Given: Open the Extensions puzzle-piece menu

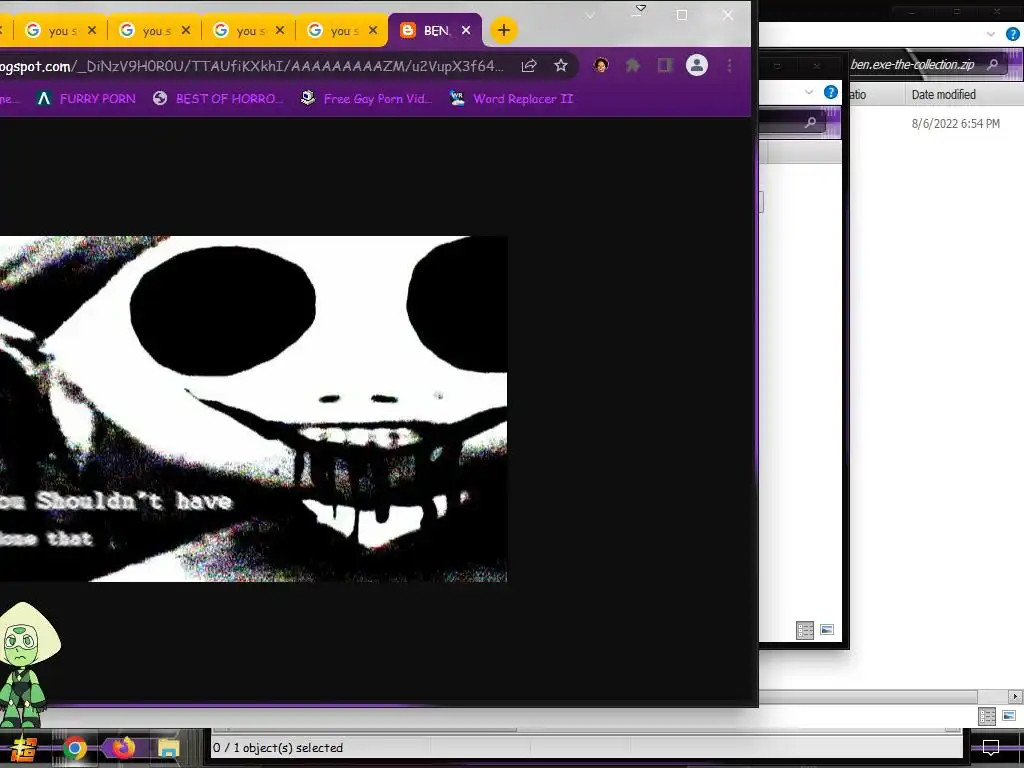Looking at the screenshot, I should 632,65.
